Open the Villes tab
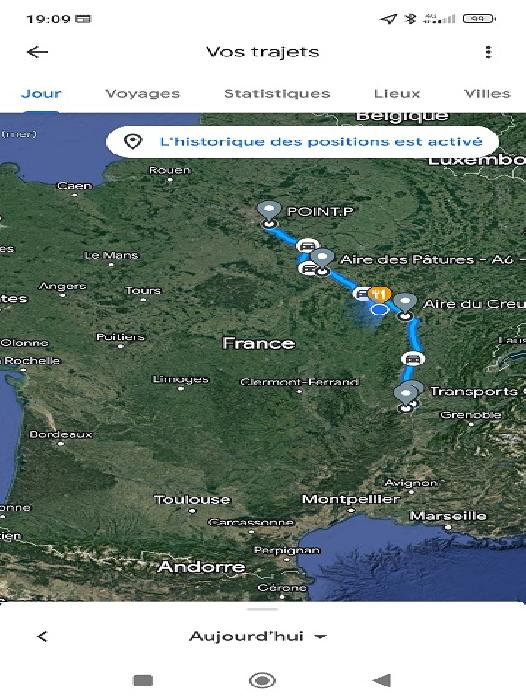Viewport: 526px width, 700px height. pyautogui.click(x=487, y=94)
